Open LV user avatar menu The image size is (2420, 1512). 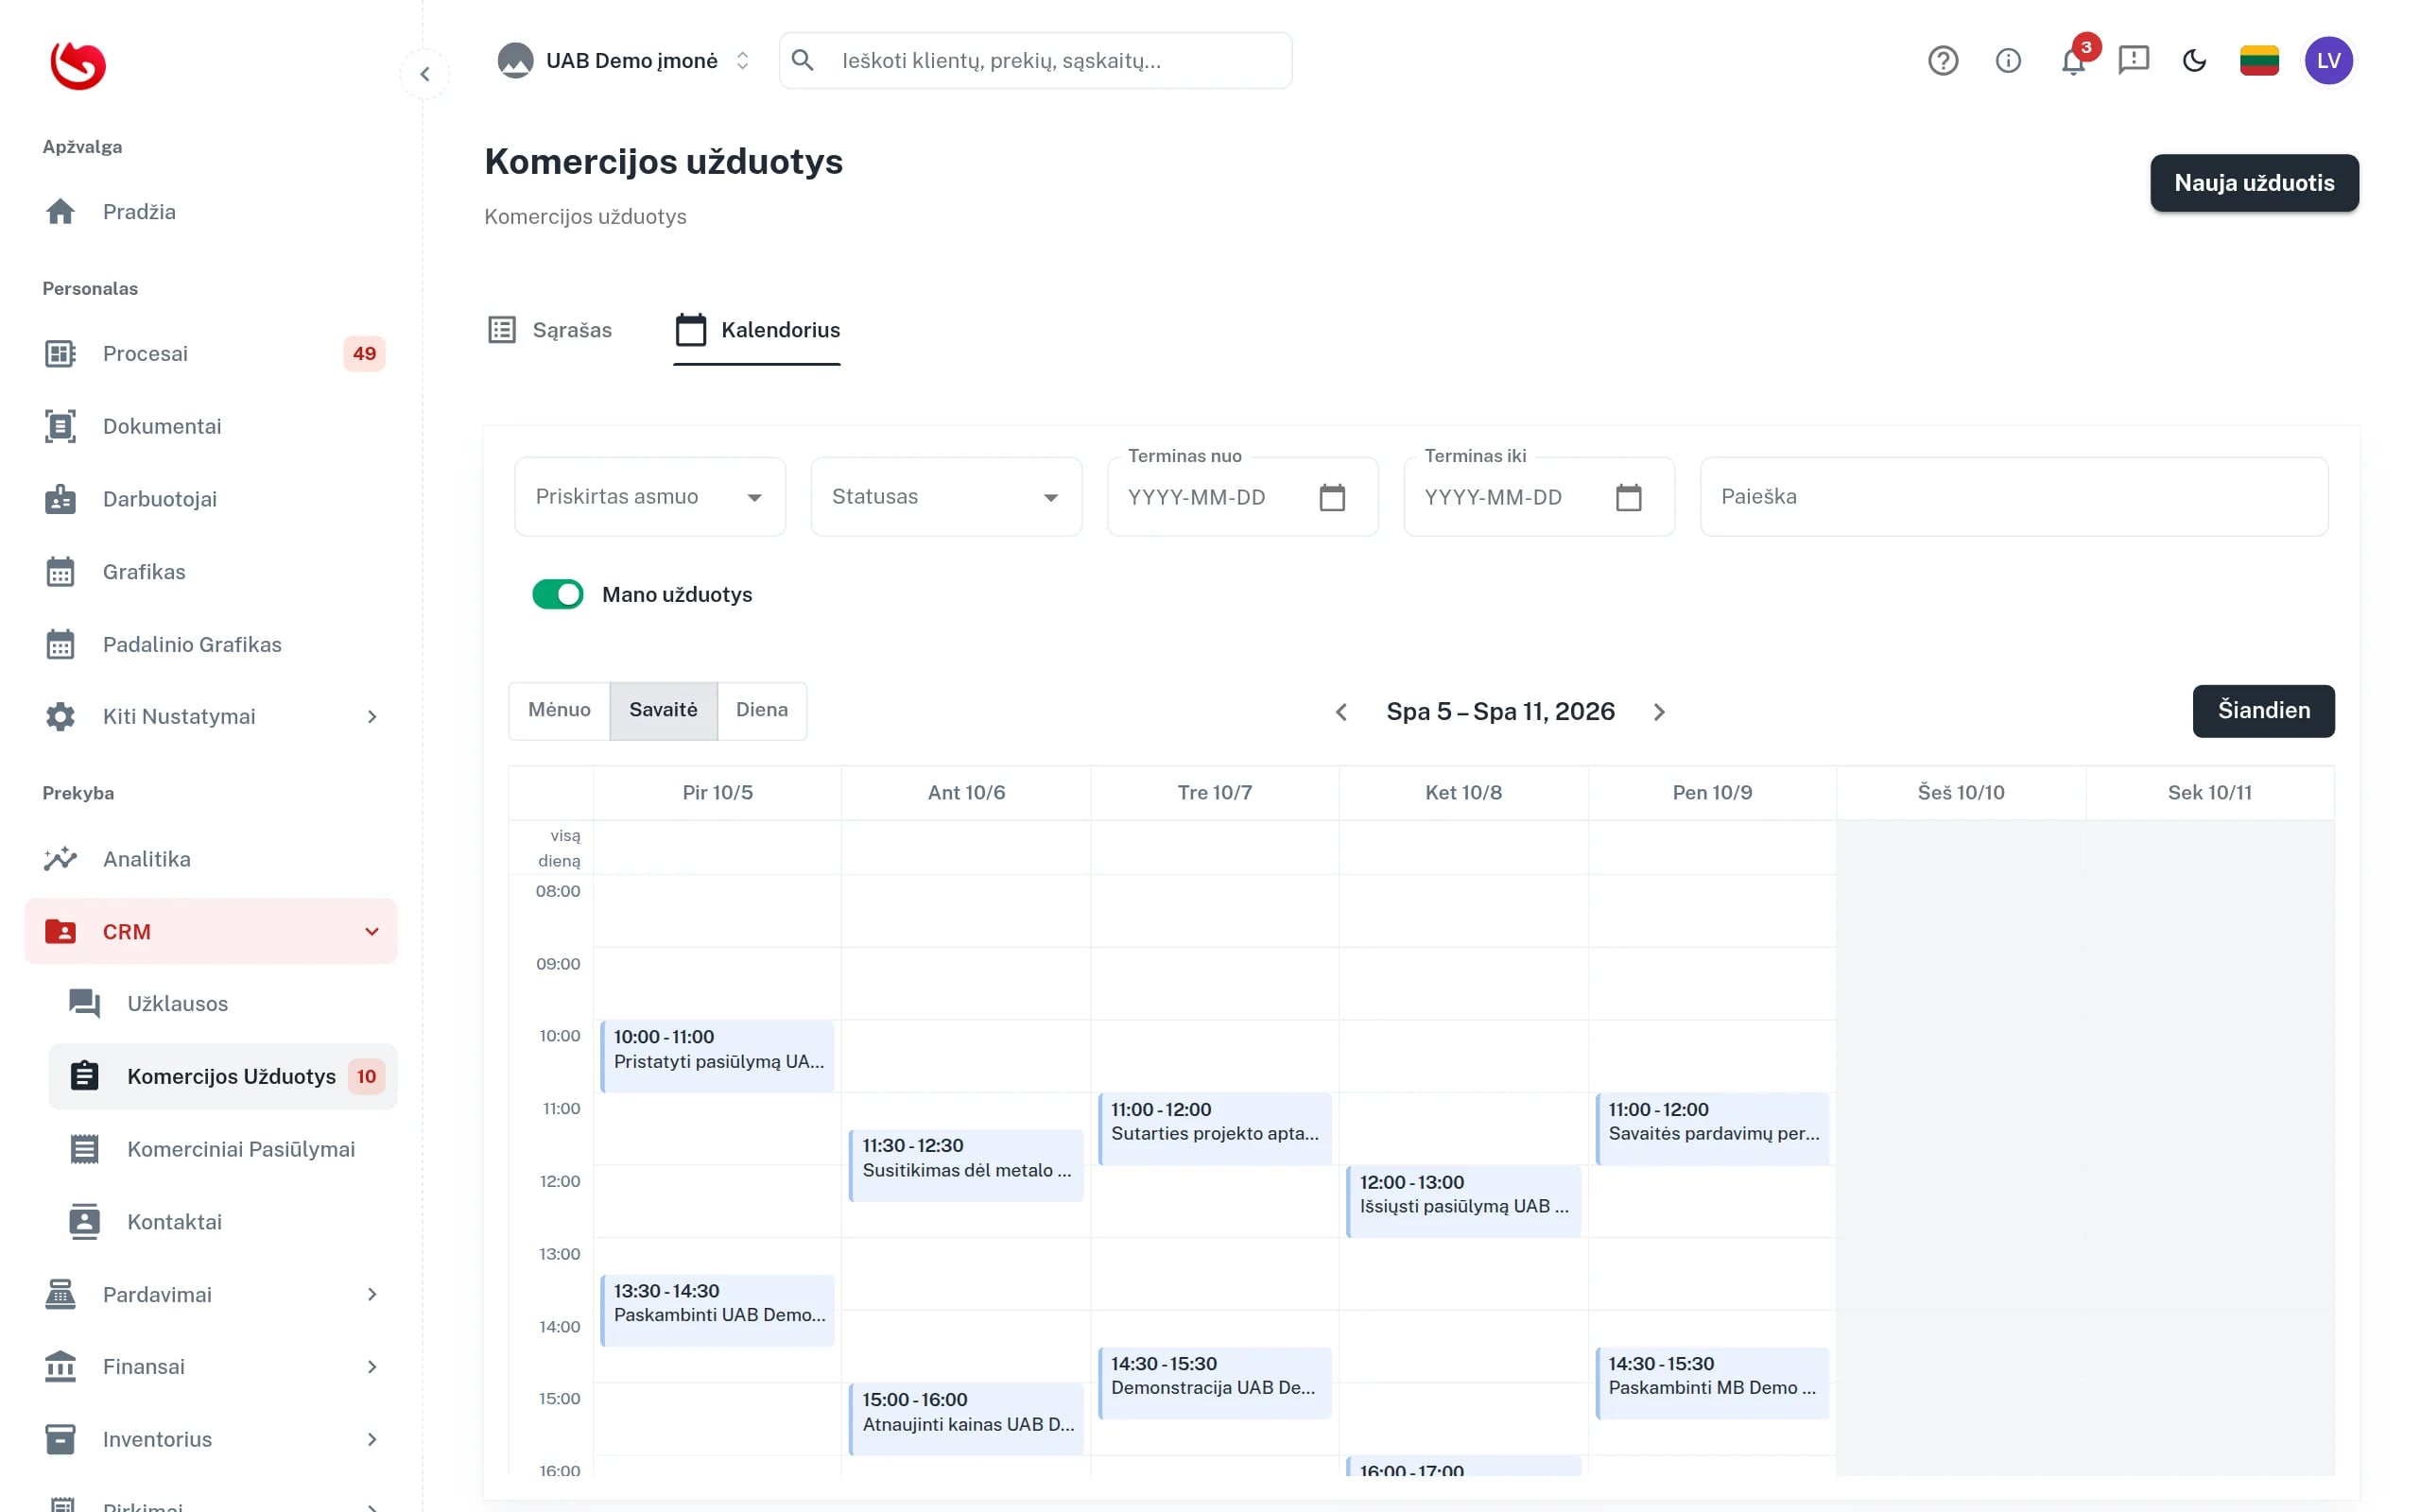click(x=2328, y=61)
